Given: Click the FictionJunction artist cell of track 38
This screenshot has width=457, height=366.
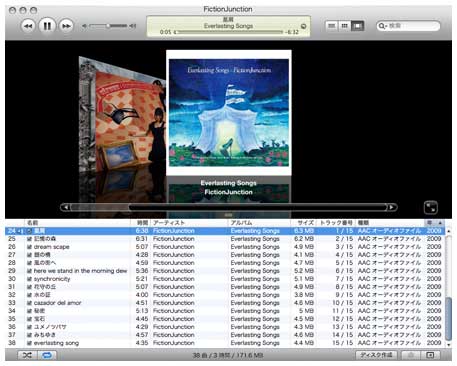Looking at the screenshot, I should click(x=174, y=343).
